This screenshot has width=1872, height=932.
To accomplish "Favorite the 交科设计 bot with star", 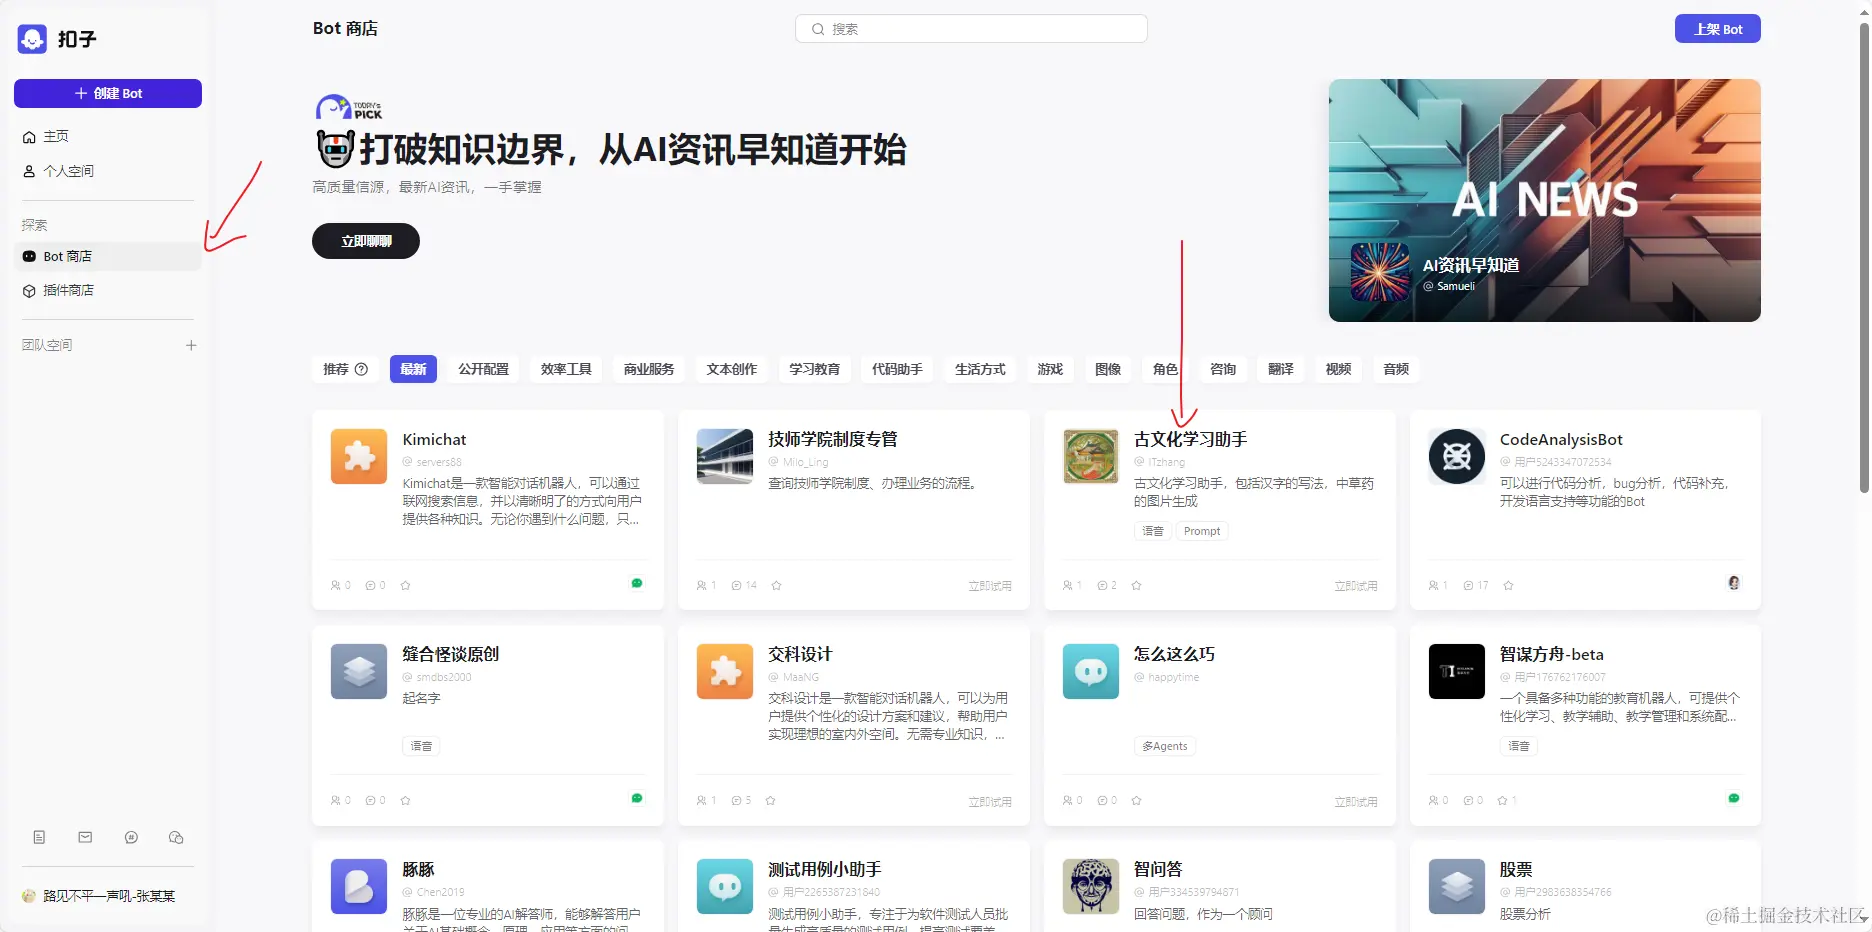I will 770,801.
